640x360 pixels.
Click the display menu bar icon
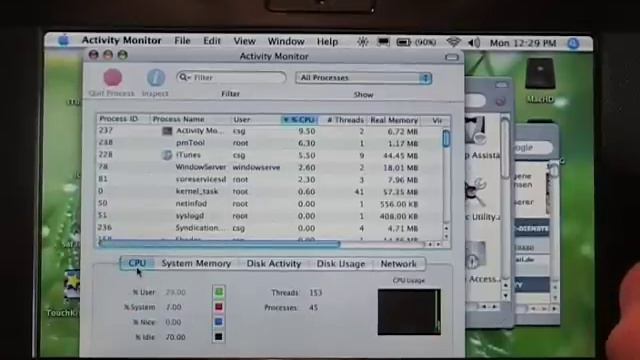tap(383, 42)
